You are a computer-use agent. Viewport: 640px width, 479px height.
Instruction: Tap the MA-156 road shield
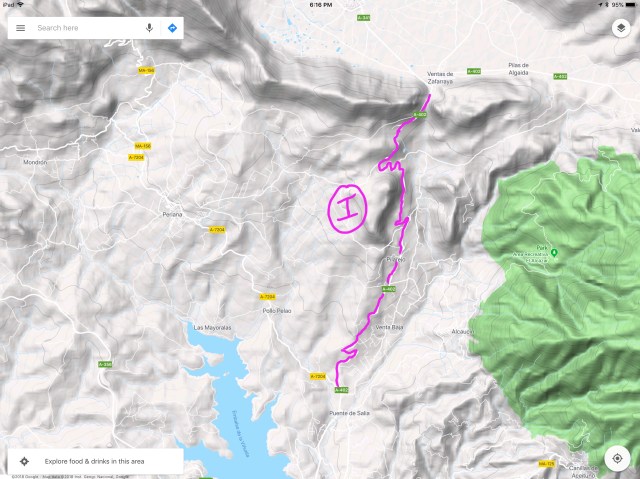(143, 146)
